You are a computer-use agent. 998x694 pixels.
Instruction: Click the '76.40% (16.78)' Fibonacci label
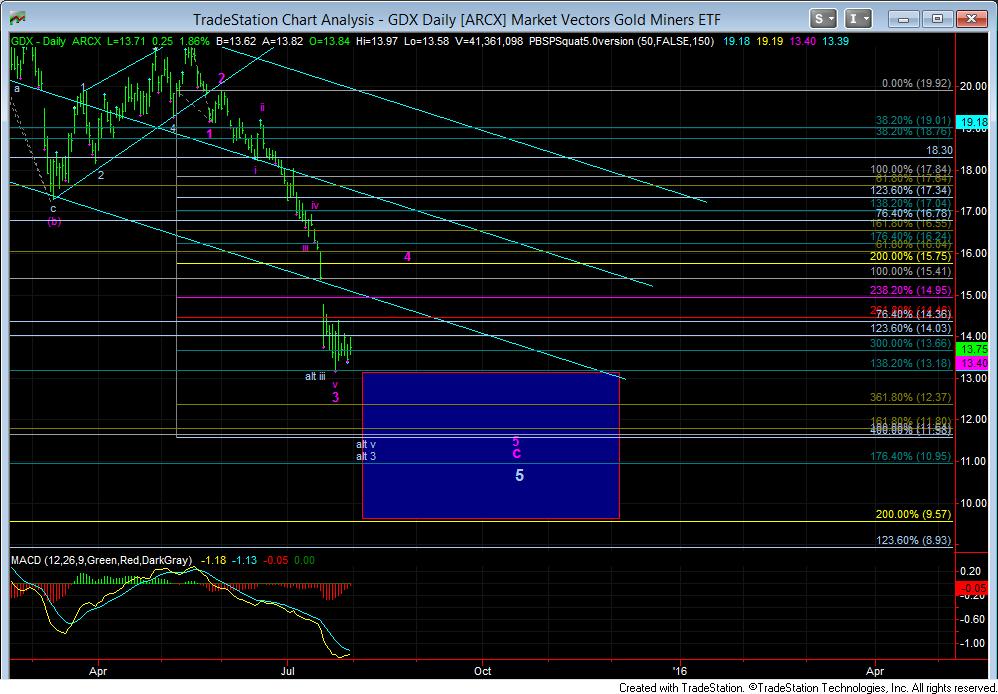tap(914, 213)
